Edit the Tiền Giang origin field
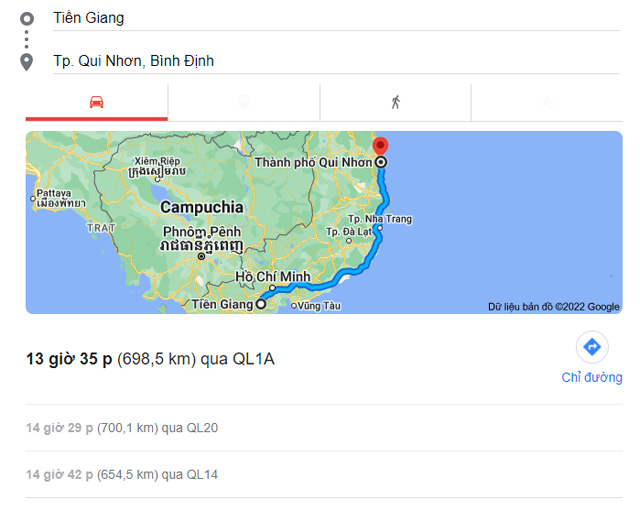This screenshot has height=510, width=640. (336, 18)
